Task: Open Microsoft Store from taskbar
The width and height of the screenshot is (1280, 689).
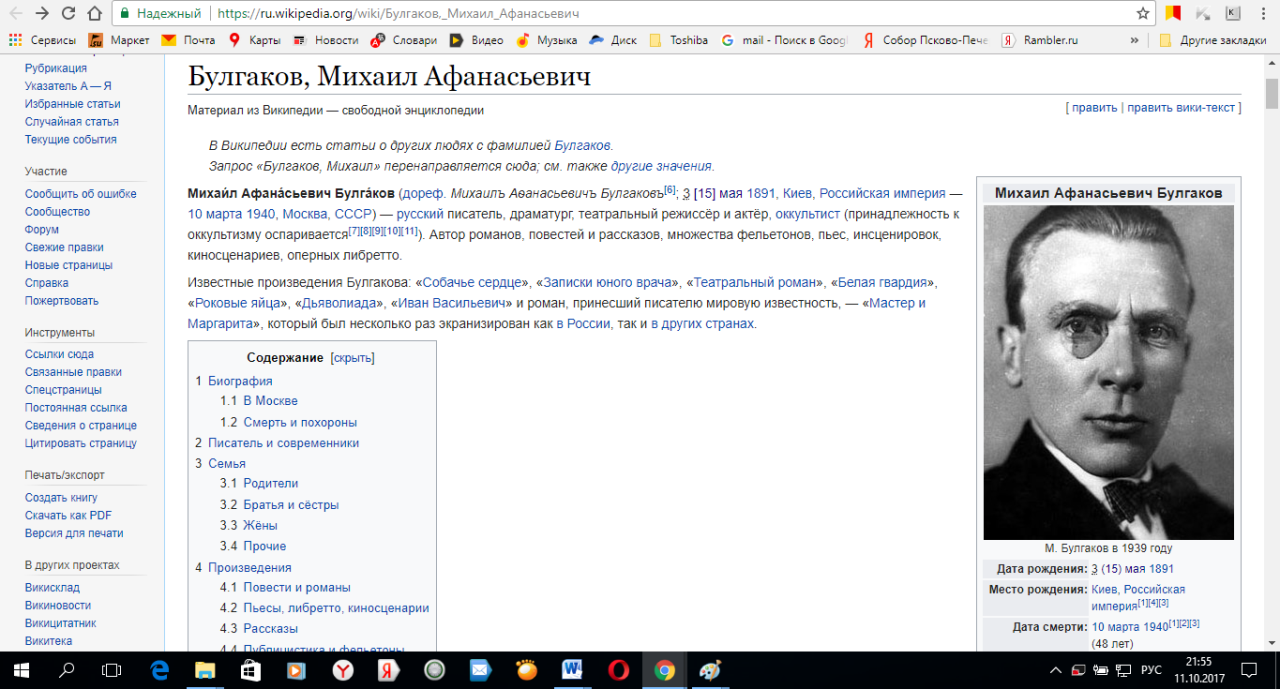Action: (x=251, y=670)
